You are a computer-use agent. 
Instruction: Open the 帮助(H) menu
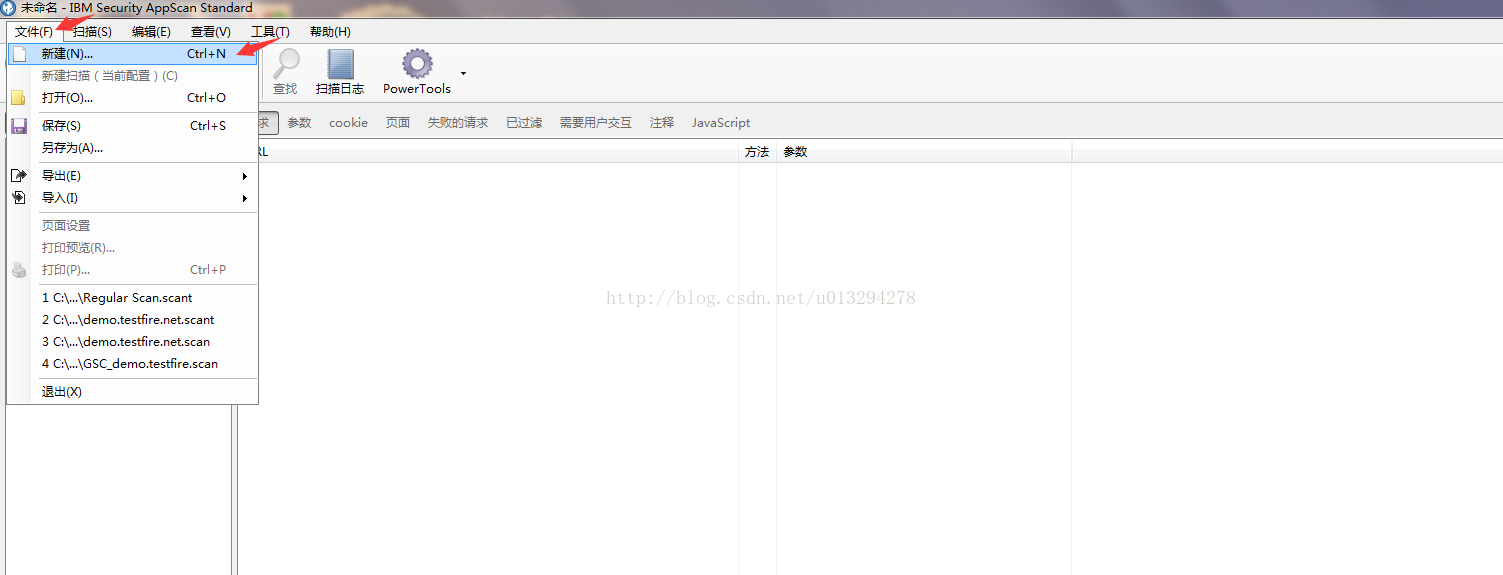[330, 32]
